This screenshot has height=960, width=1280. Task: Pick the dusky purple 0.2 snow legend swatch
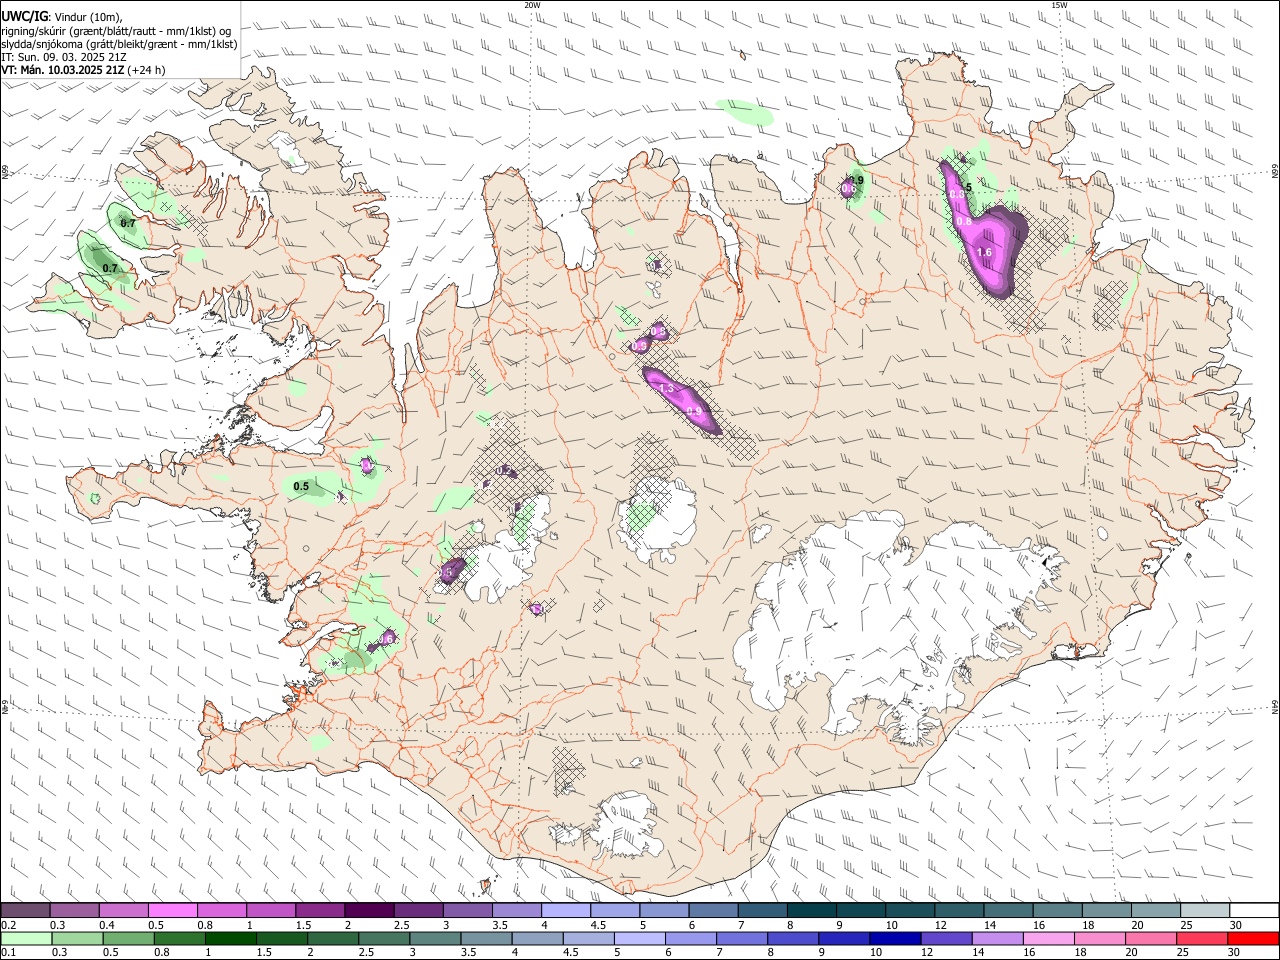tap(25, 911)
